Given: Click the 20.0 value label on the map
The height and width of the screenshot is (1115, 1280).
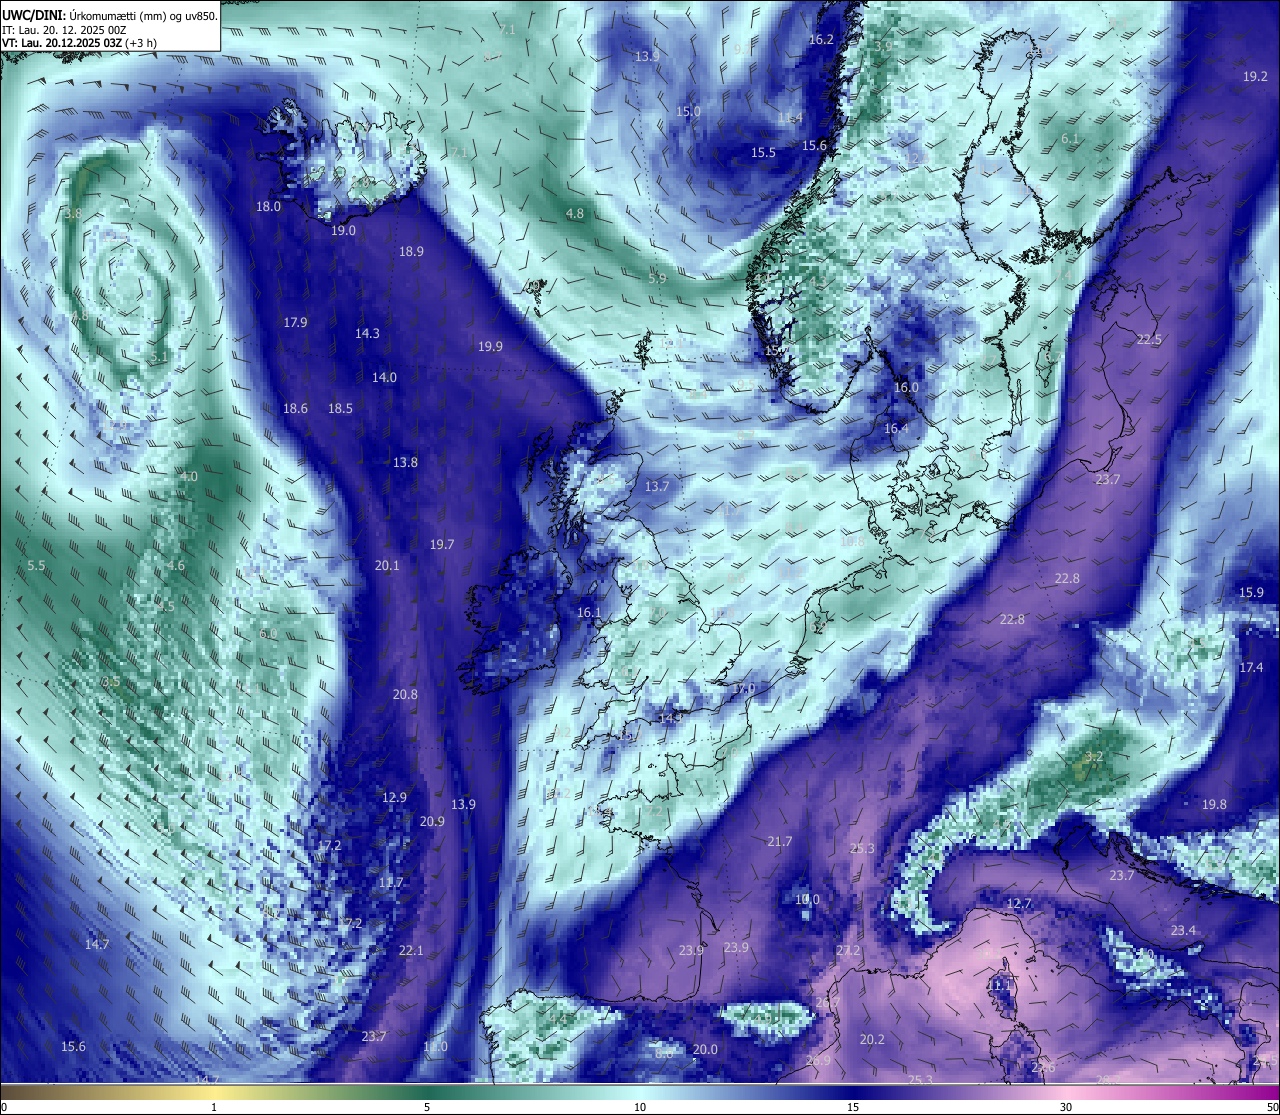Looking at the screenshot, I should pos(705,1050).
